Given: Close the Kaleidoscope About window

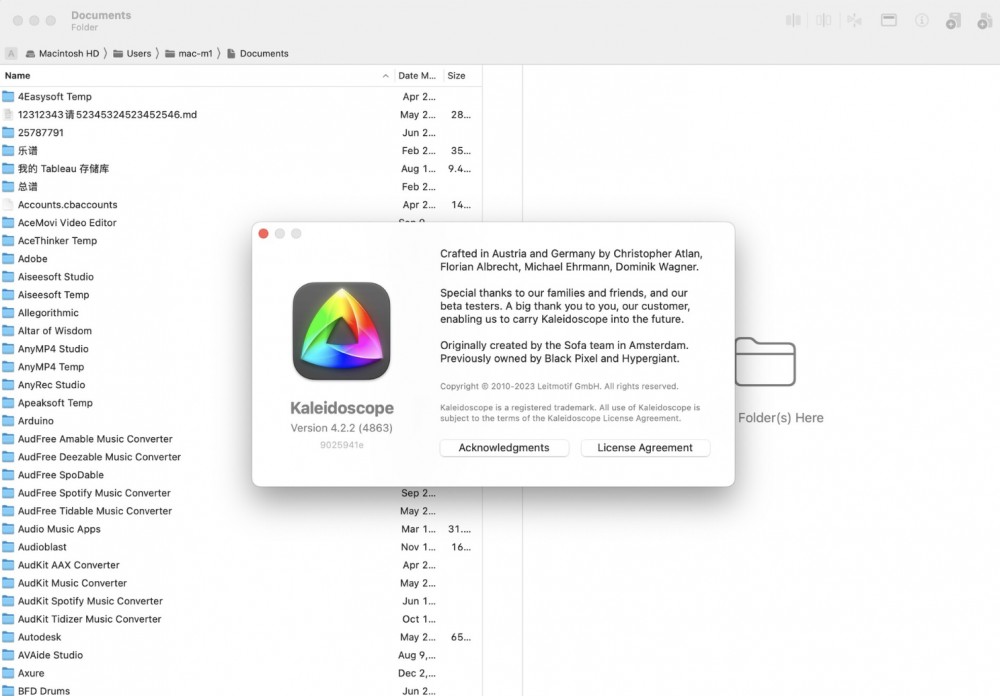Looking at the screenshot, I should pos(263,233).
